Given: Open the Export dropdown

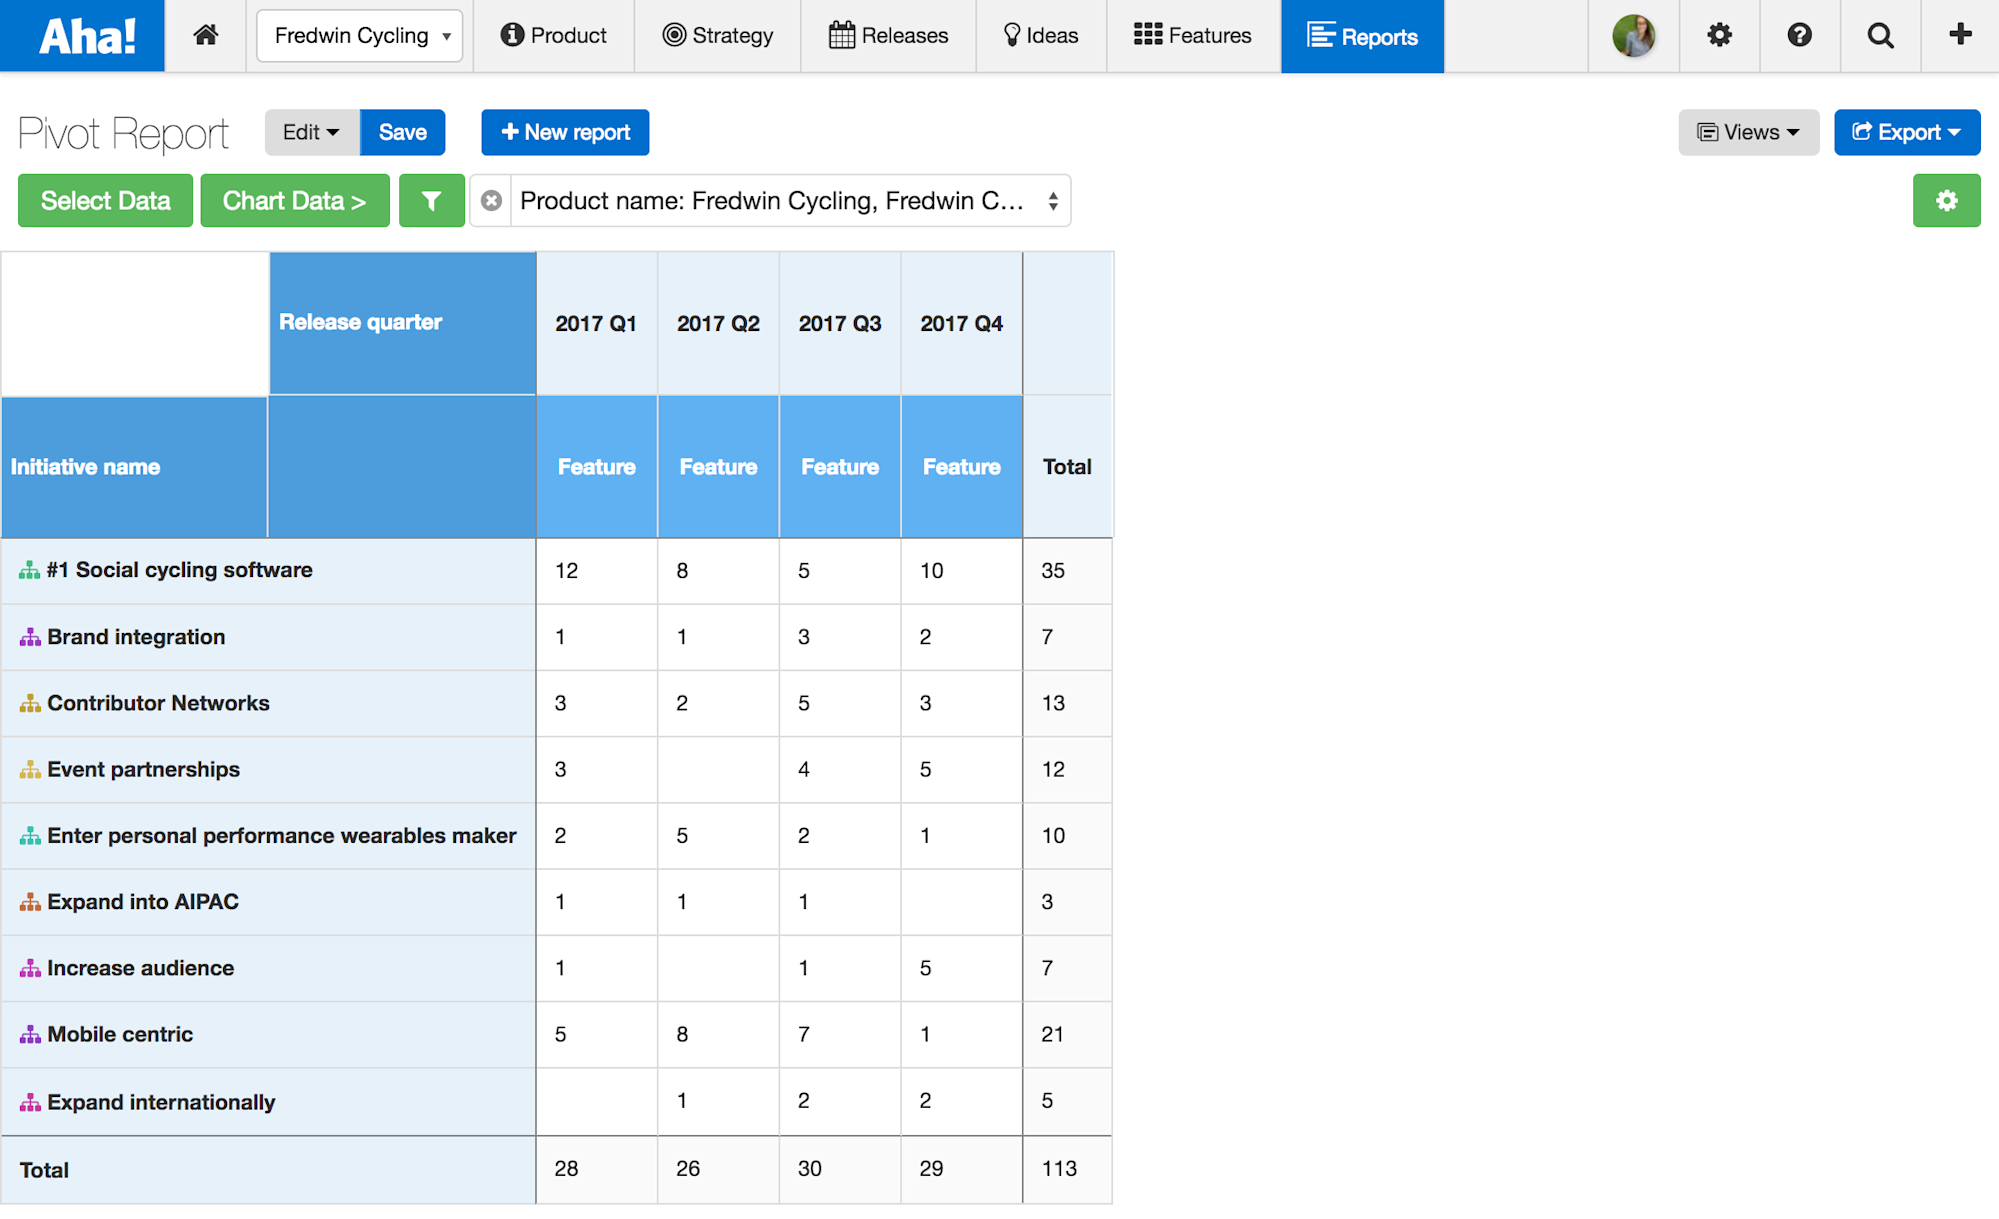Looking at the screenshot, I should point(1905,132).
